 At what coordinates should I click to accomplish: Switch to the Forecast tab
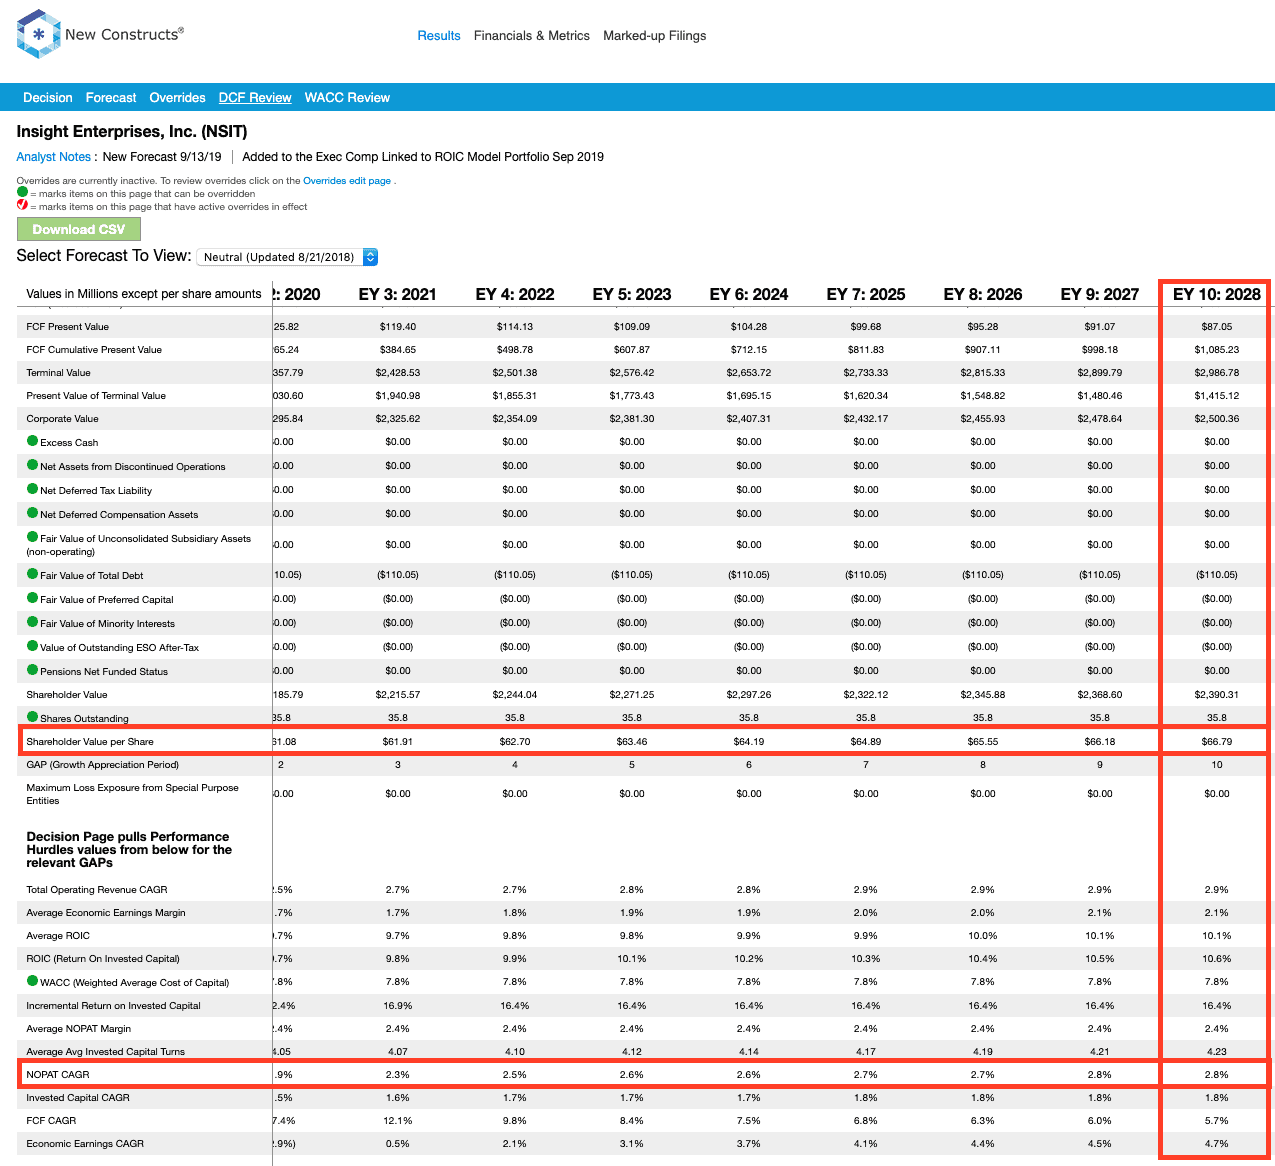pos(111,98)
